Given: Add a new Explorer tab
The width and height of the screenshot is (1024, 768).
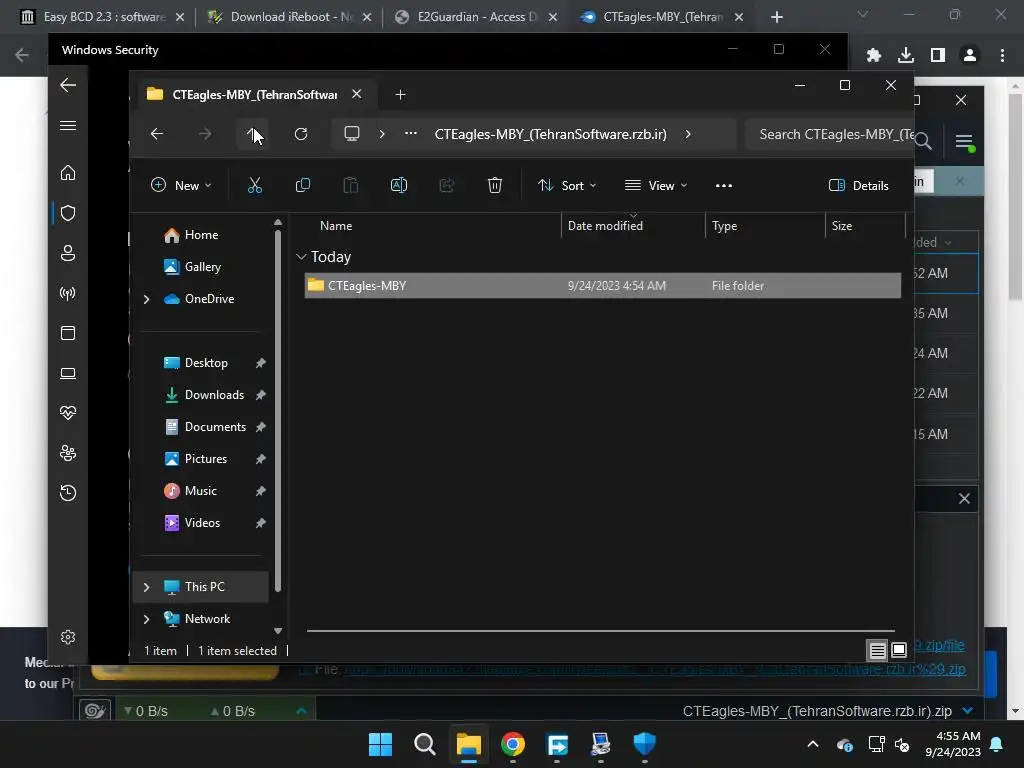Looking at the screenshot, I should pyautogui.click(x=400, y=95).
